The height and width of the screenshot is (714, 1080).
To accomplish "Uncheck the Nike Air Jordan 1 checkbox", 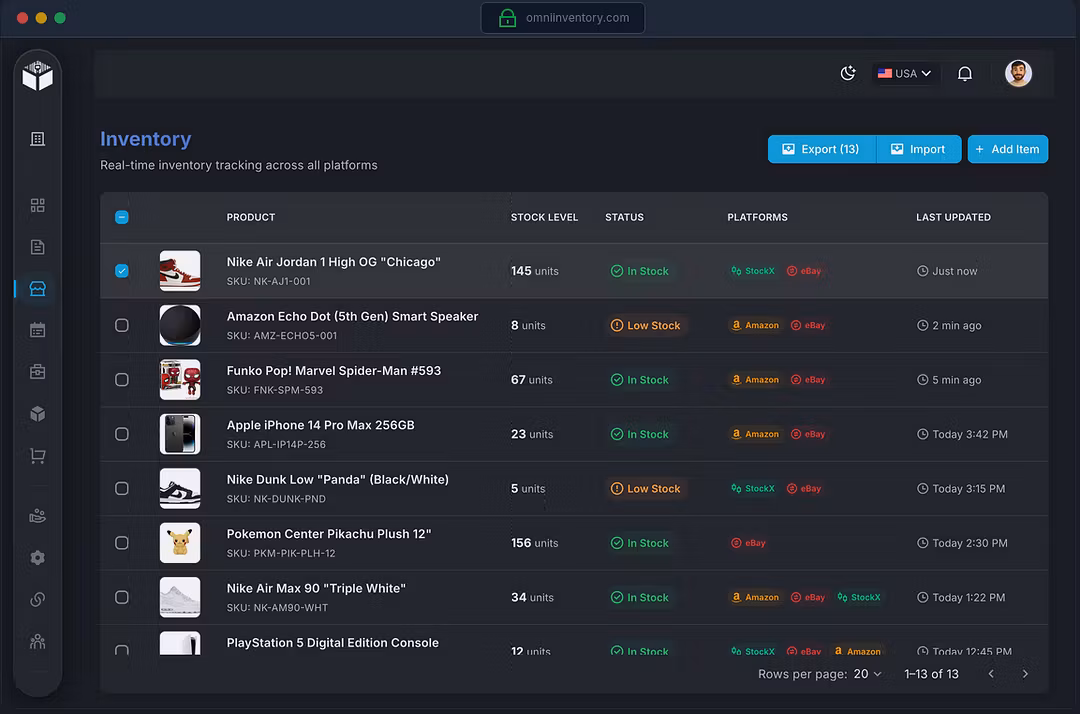I will [122, 271].
